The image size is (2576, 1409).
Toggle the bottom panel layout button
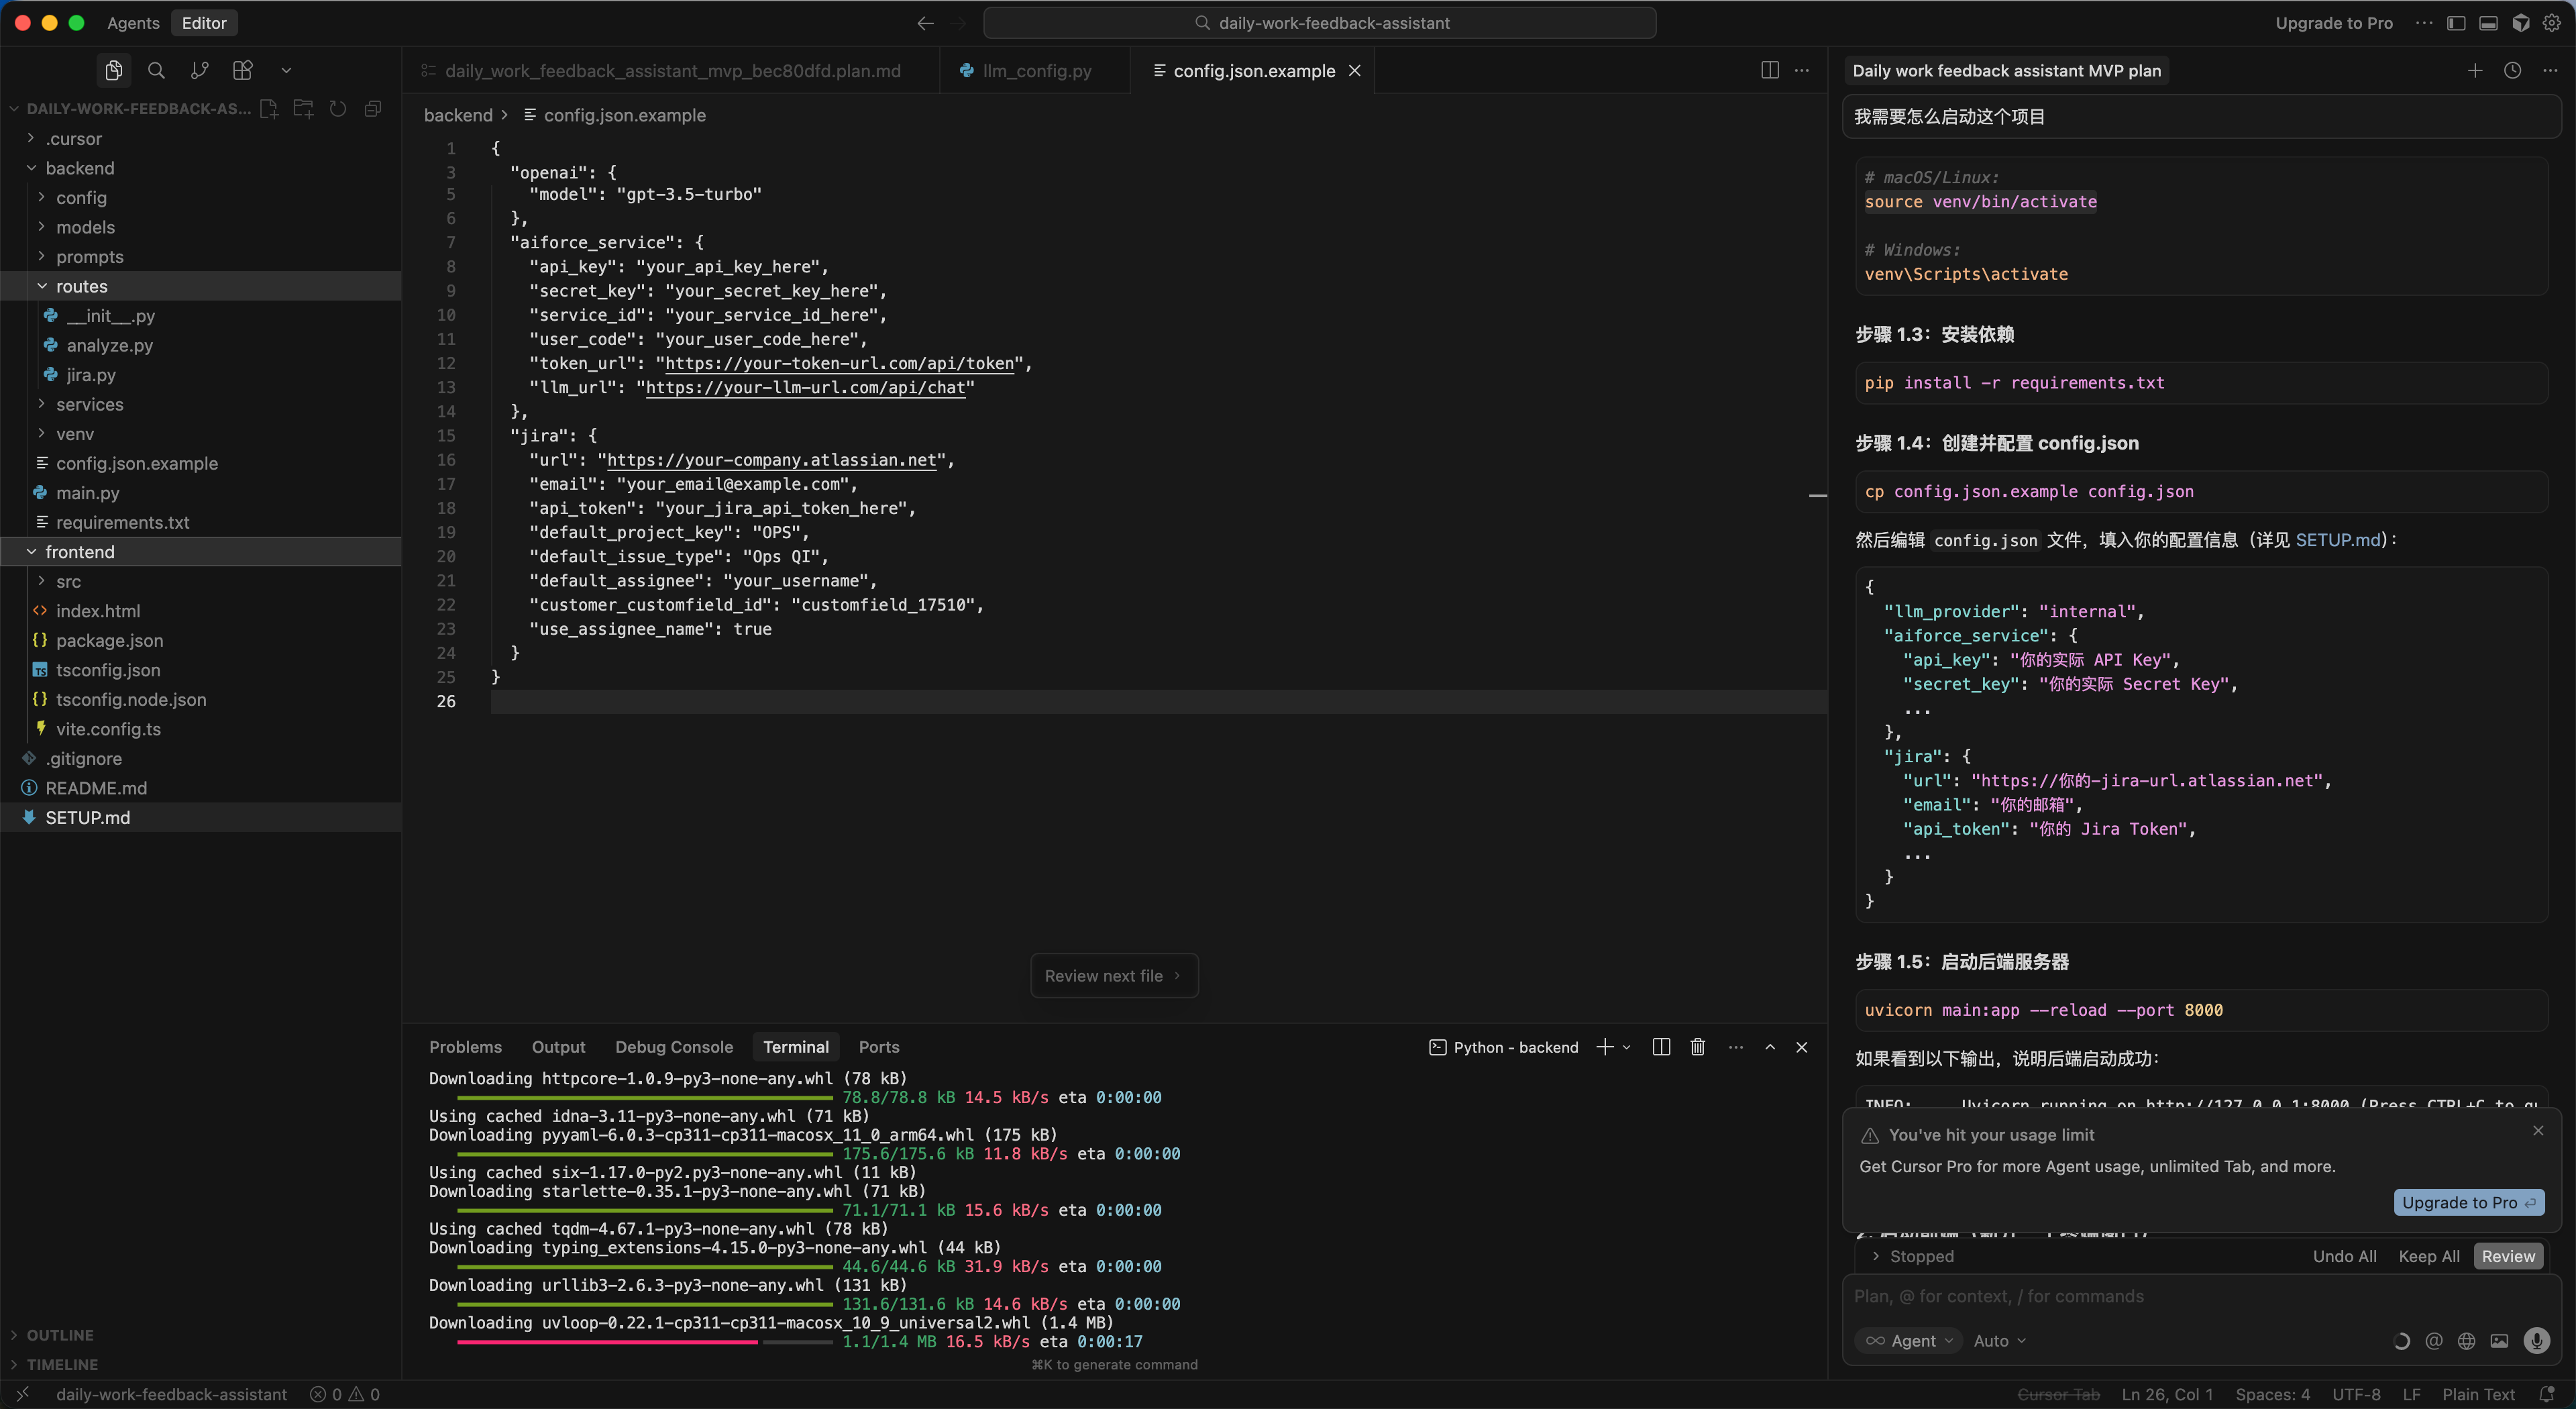tap(2488, 23)
